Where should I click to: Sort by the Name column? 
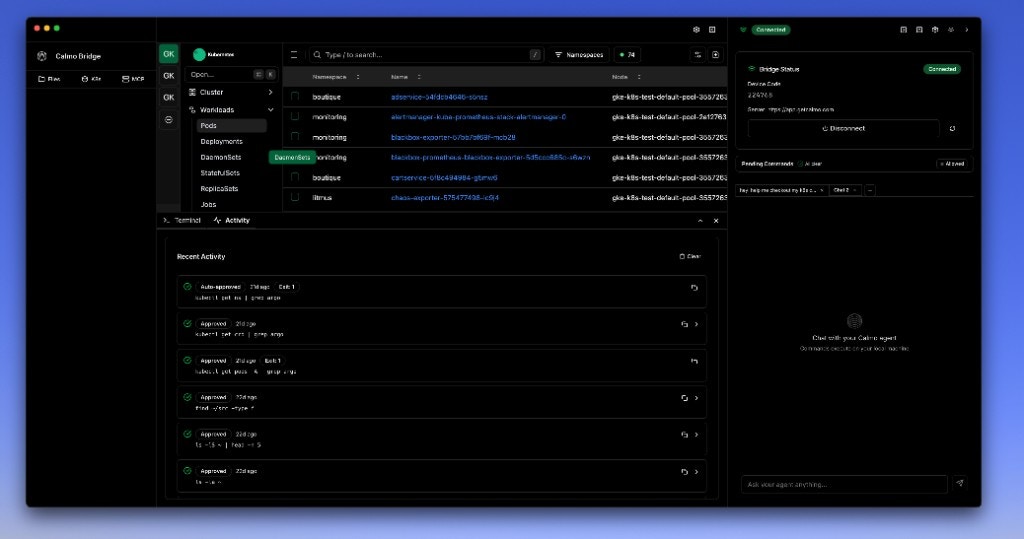(x=406, y=77)
